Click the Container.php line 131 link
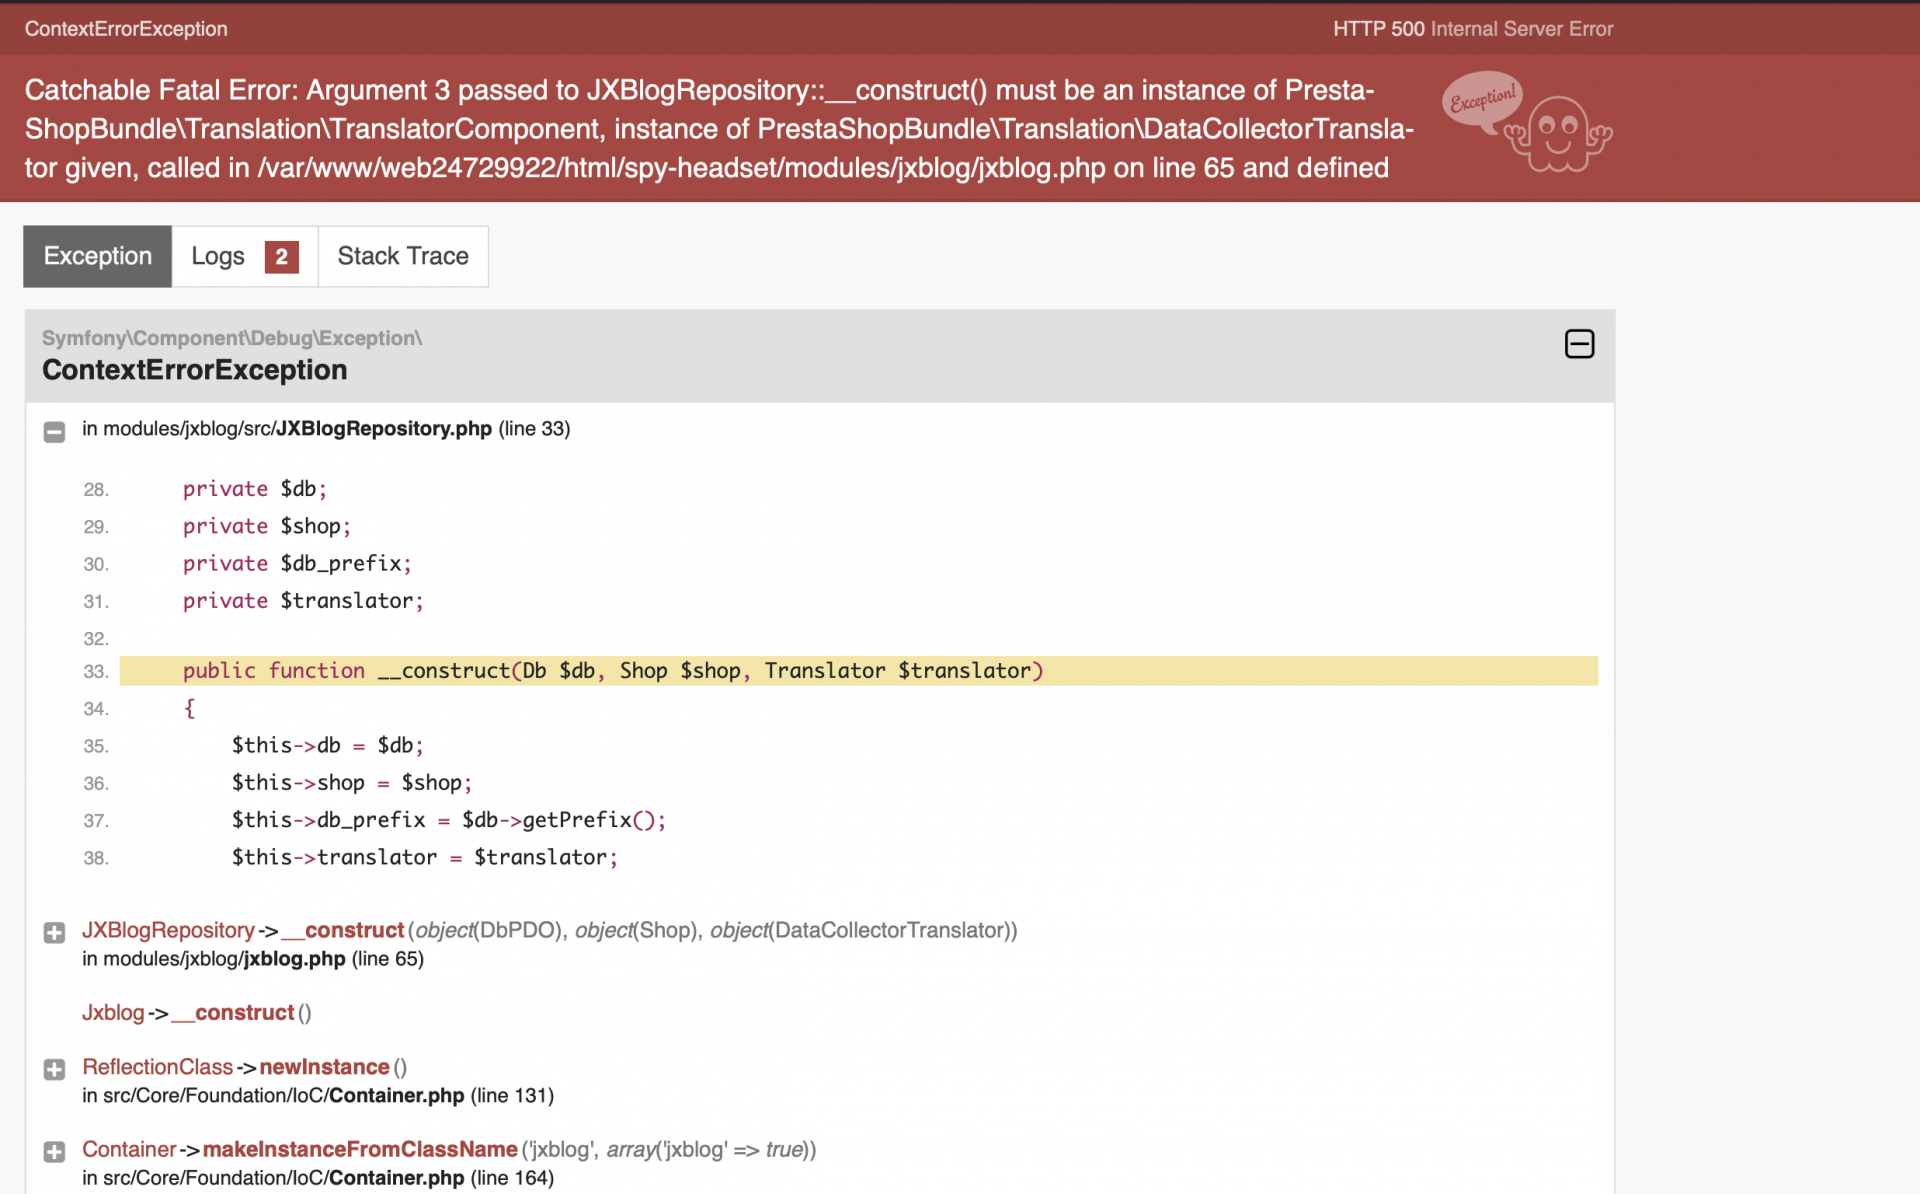This screenshot has width=1920, height=1194. point(396,1095)
